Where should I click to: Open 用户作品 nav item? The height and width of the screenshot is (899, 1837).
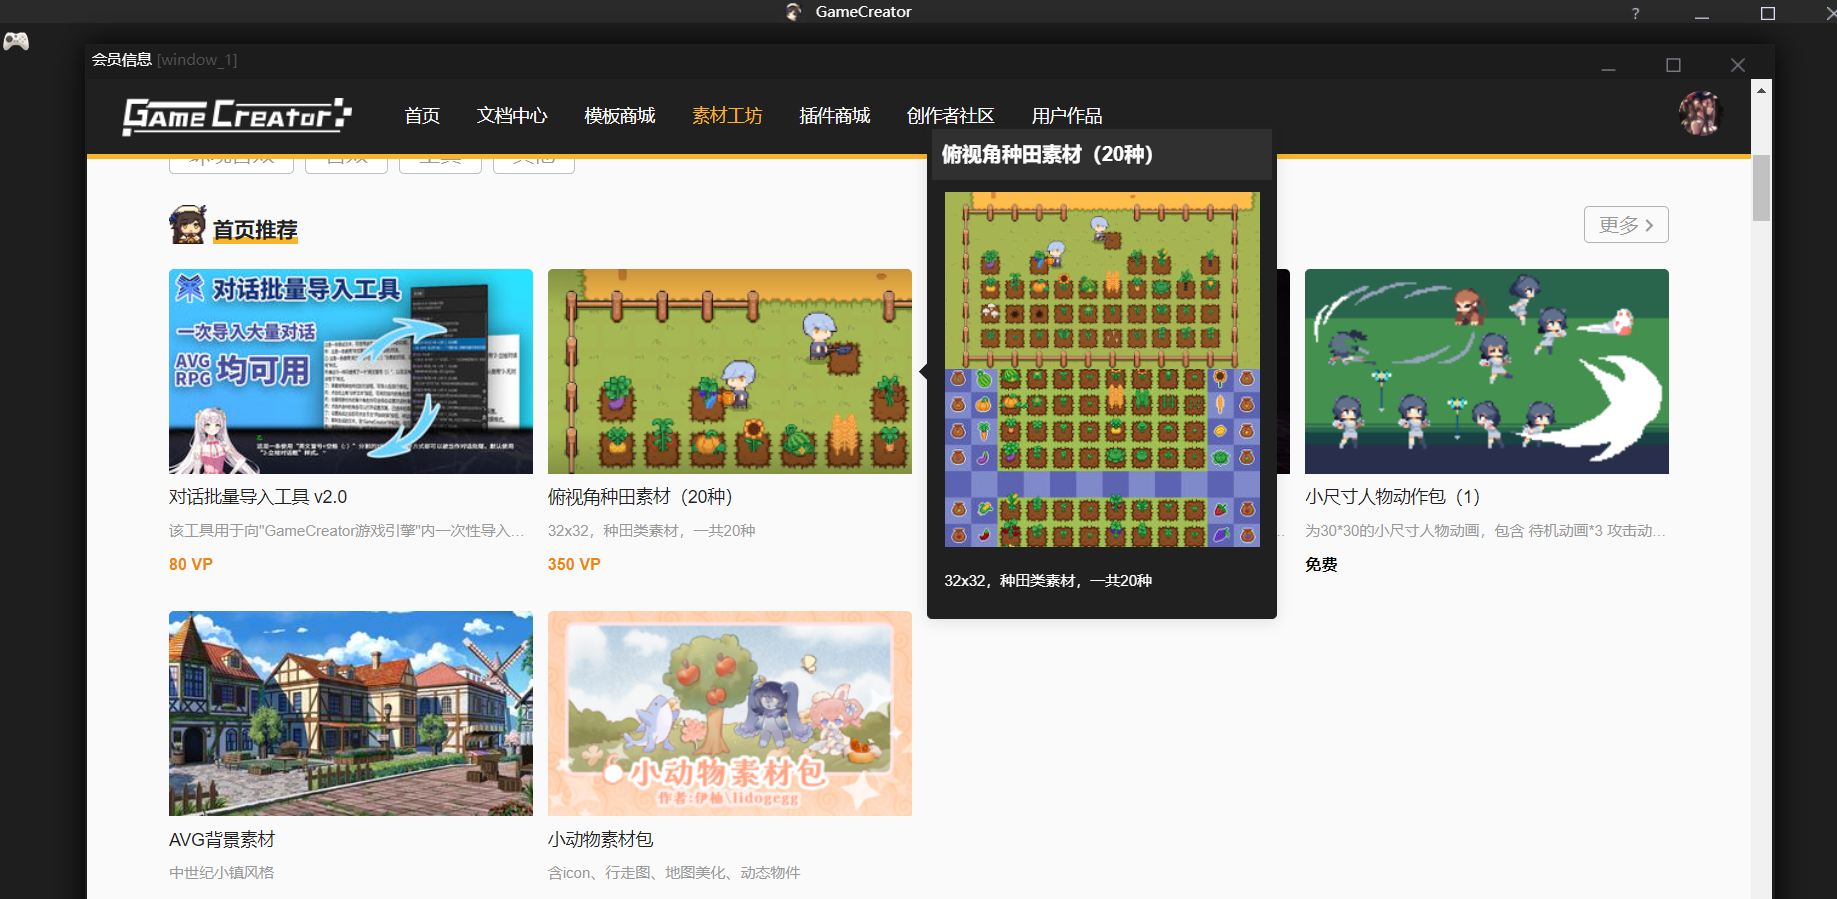pyautogui.click(x=1067, y=116)
